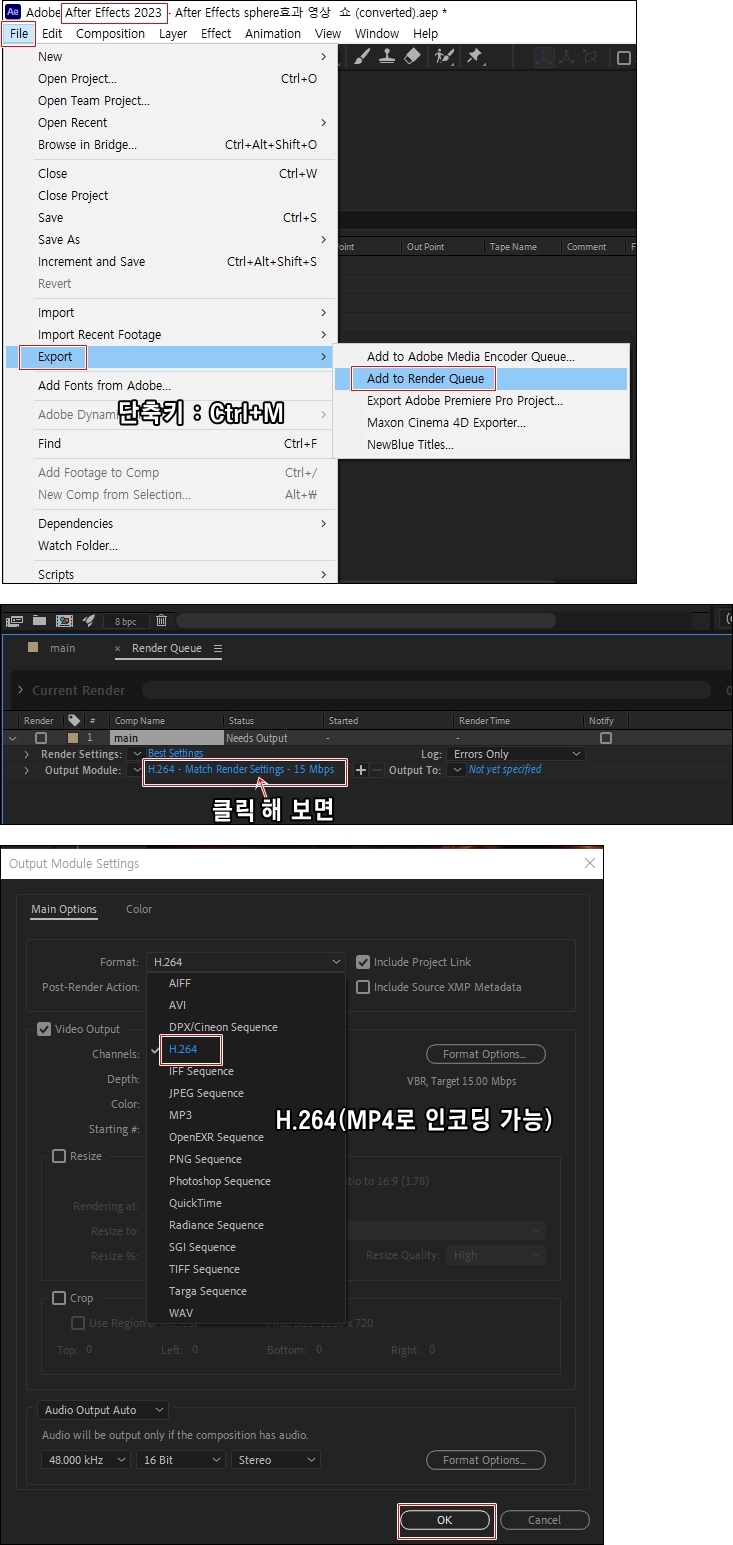Select the Eraser tool
Screen dimensions: 733x1545
(412, 57)
